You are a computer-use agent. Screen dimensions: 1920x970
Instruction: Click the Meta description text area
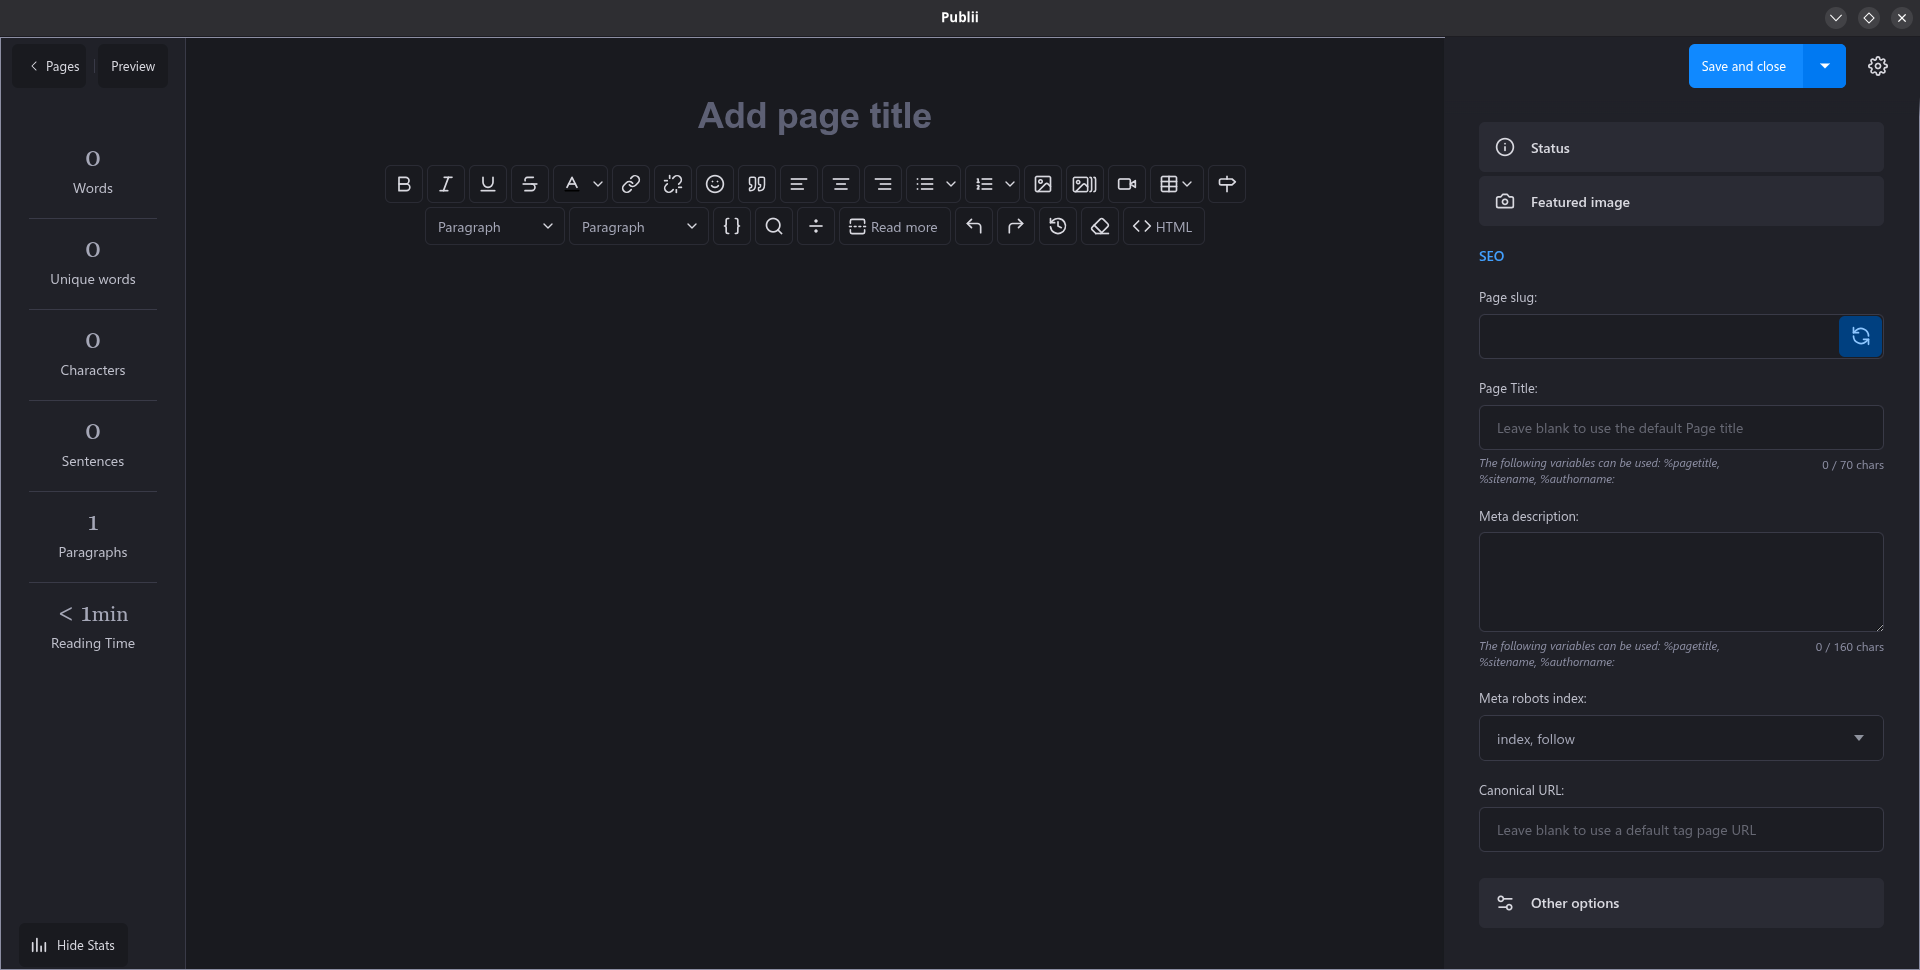coord(1680,582)
